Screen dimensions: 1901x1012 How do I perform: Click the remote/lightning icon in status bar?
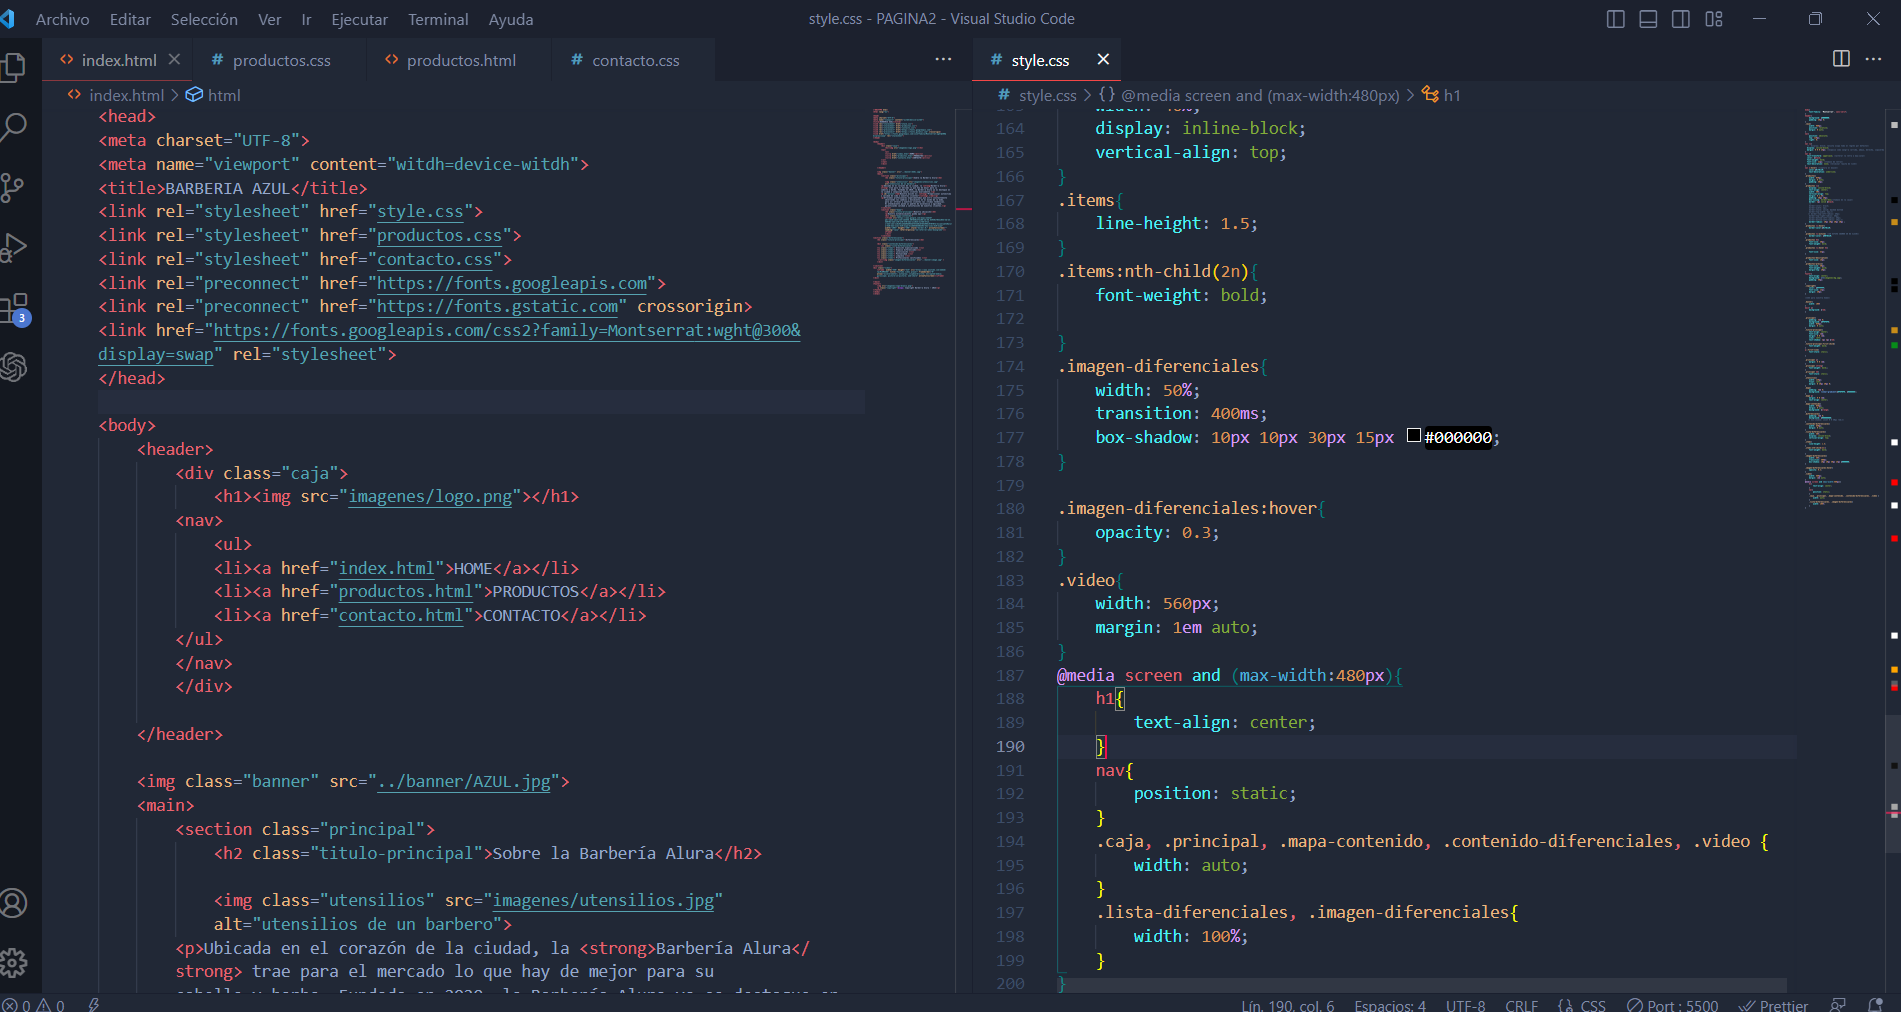point(93,1005)
